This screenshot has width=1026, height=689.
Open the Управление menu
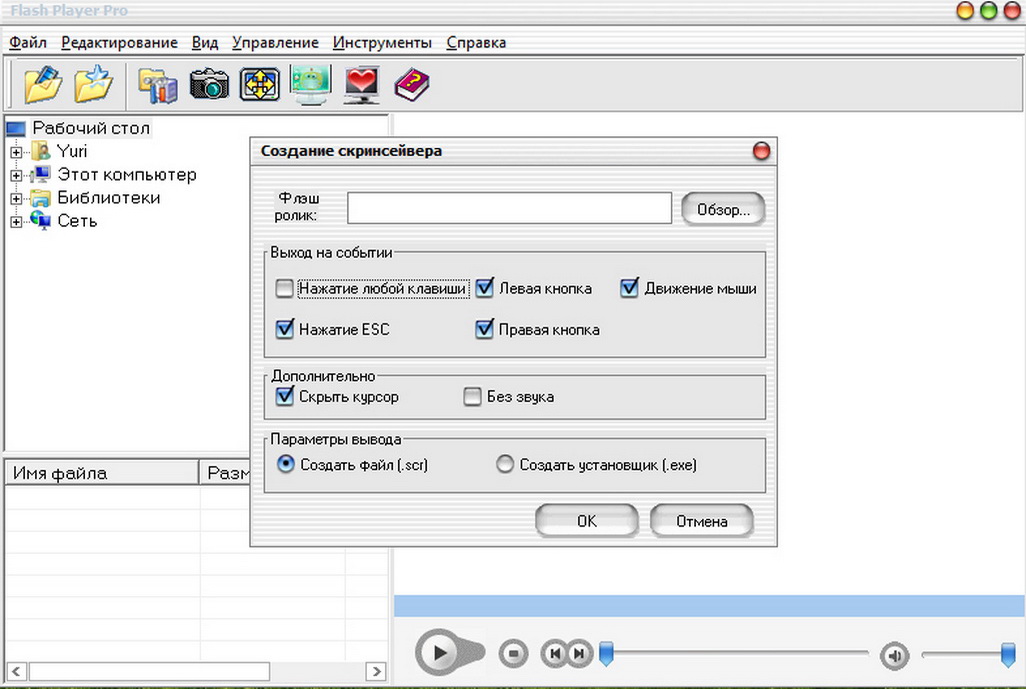point(275,43)
